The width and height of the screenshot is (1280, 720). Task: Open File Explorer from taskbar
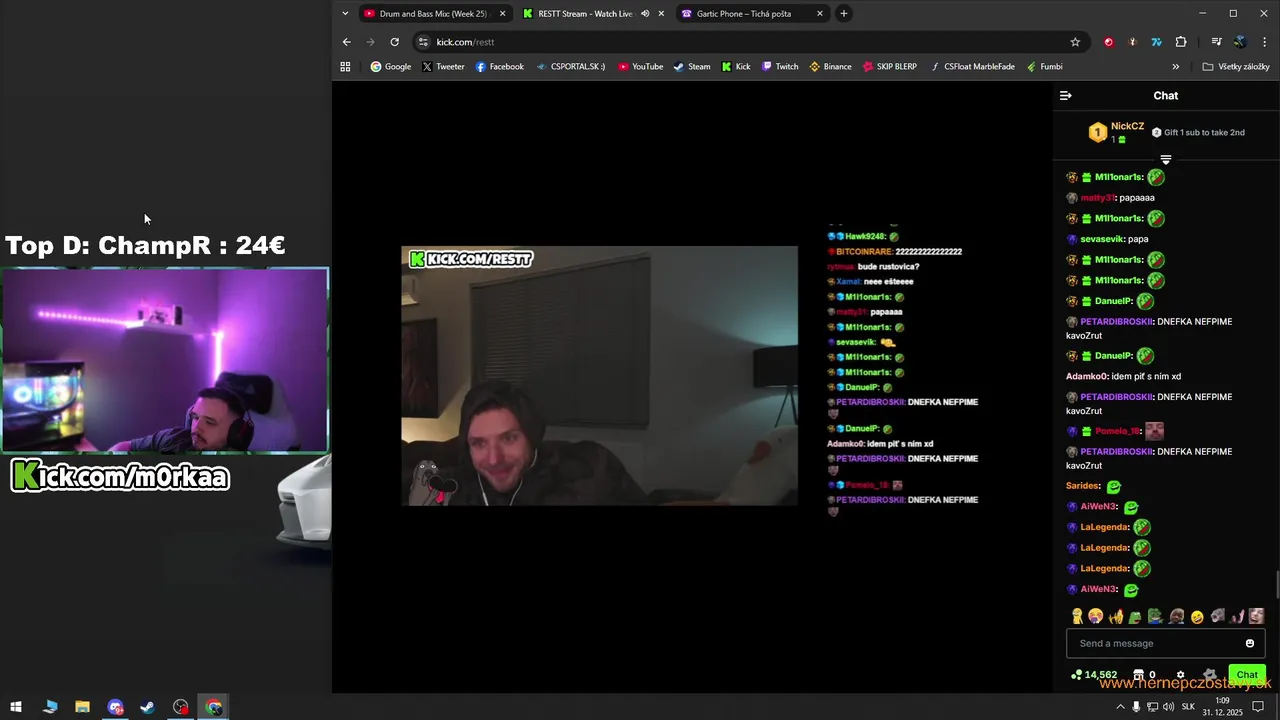pos(82,707)
